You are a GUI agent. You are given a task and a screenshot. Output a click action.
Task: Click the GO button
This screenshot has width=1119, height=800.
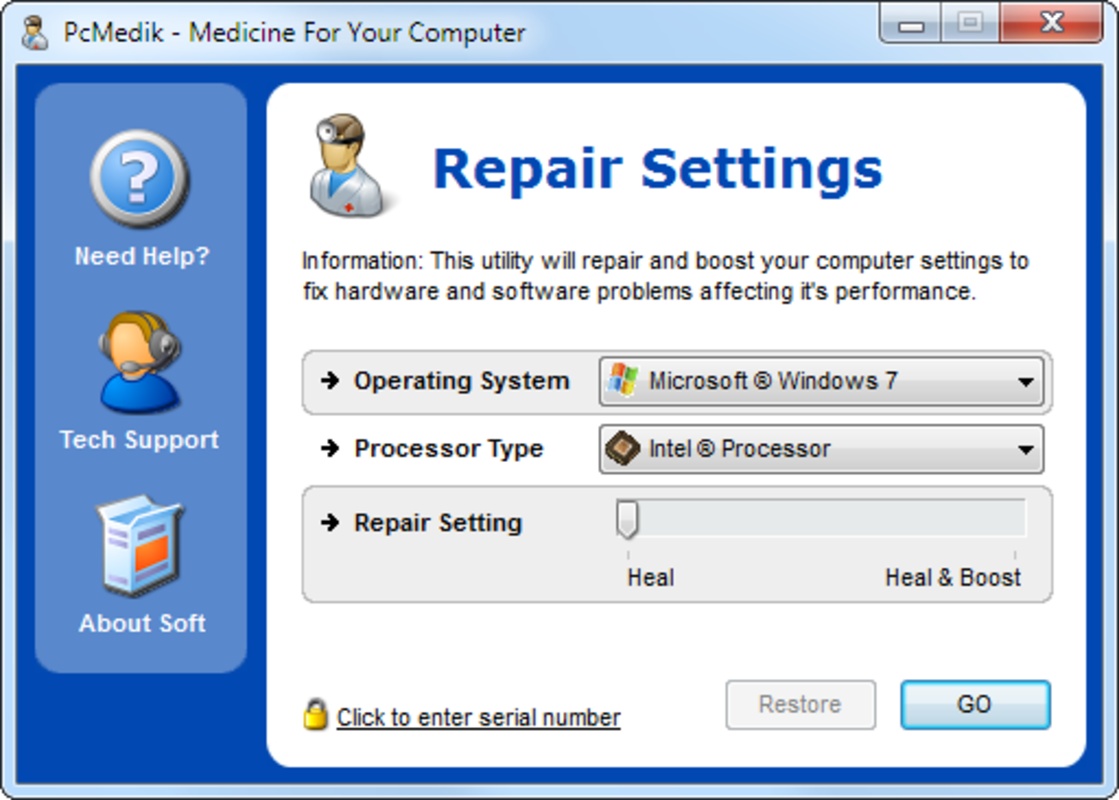click(x=975, y=704)
